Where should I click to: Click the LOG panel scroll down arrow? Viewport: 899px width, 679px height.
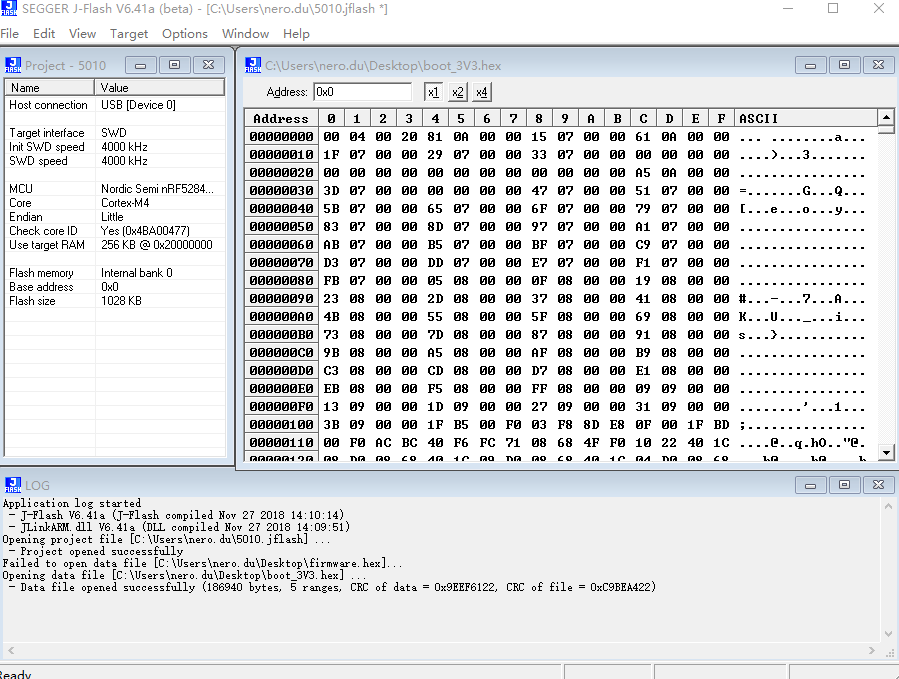(888, 634)
